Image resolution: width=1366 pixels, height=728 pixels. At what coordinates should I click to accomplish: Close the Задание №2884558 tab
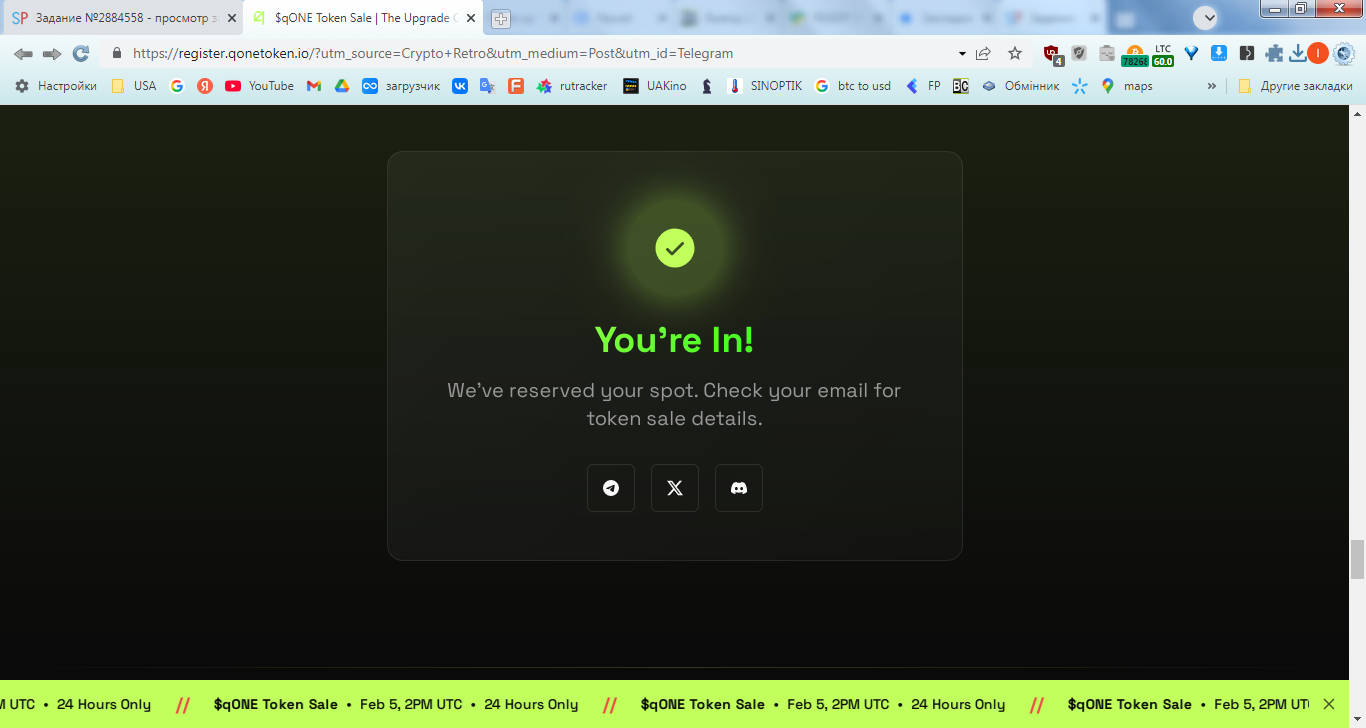point(232,18)
